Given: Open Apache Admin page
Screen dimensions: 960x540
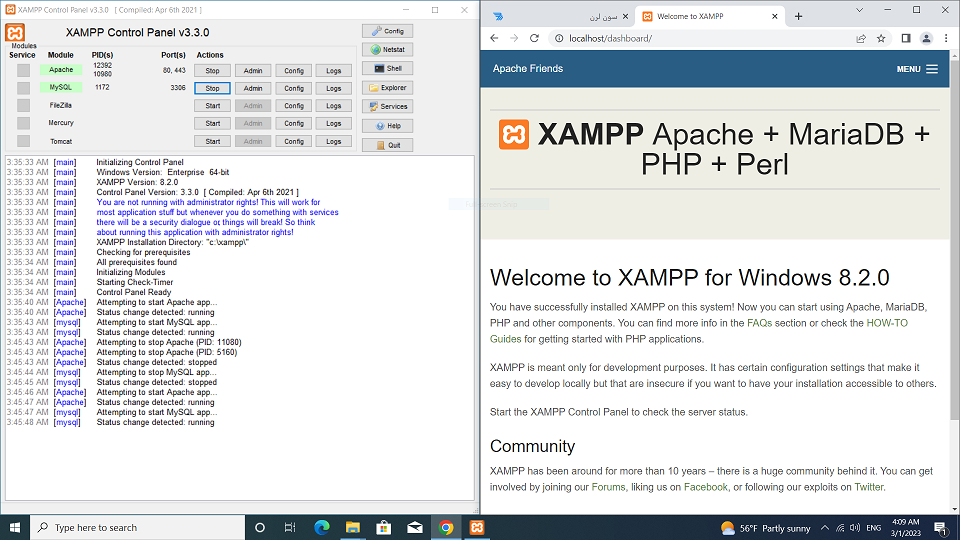Looking at the screenshot, I should (x=253, y=70).
